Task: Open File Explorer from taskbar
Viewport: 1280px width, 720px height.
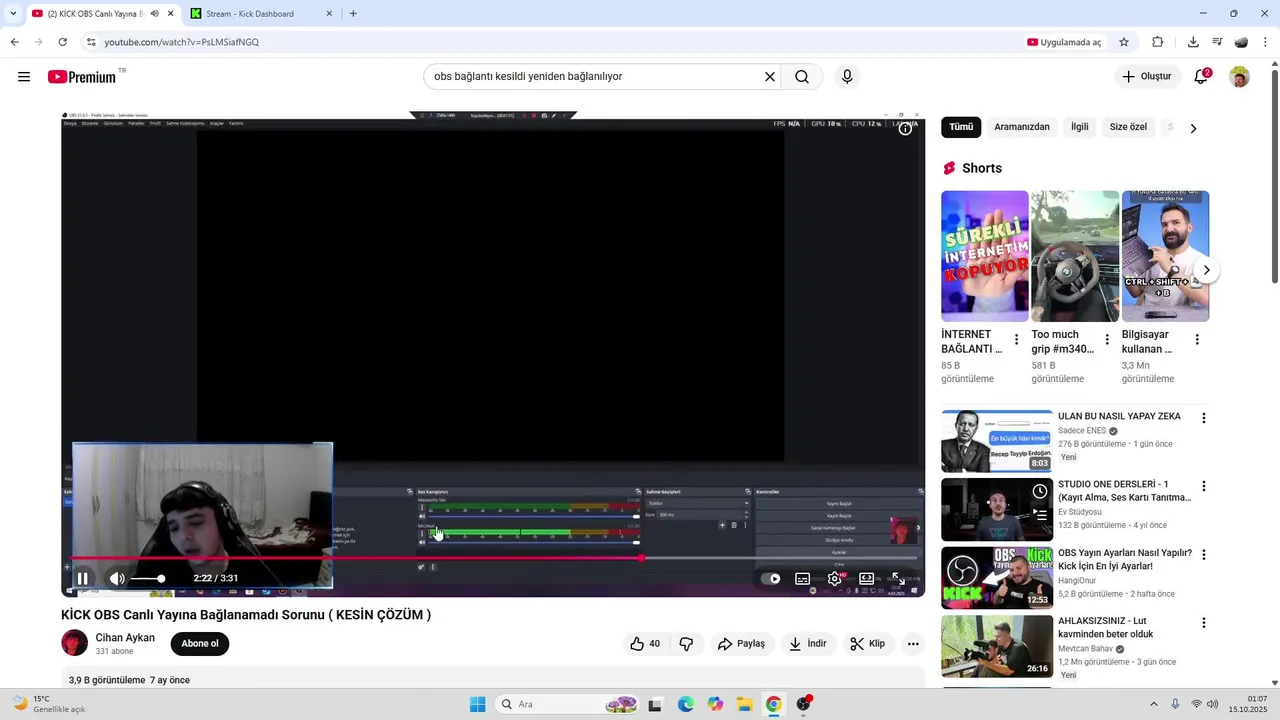Action: (744, 704)
